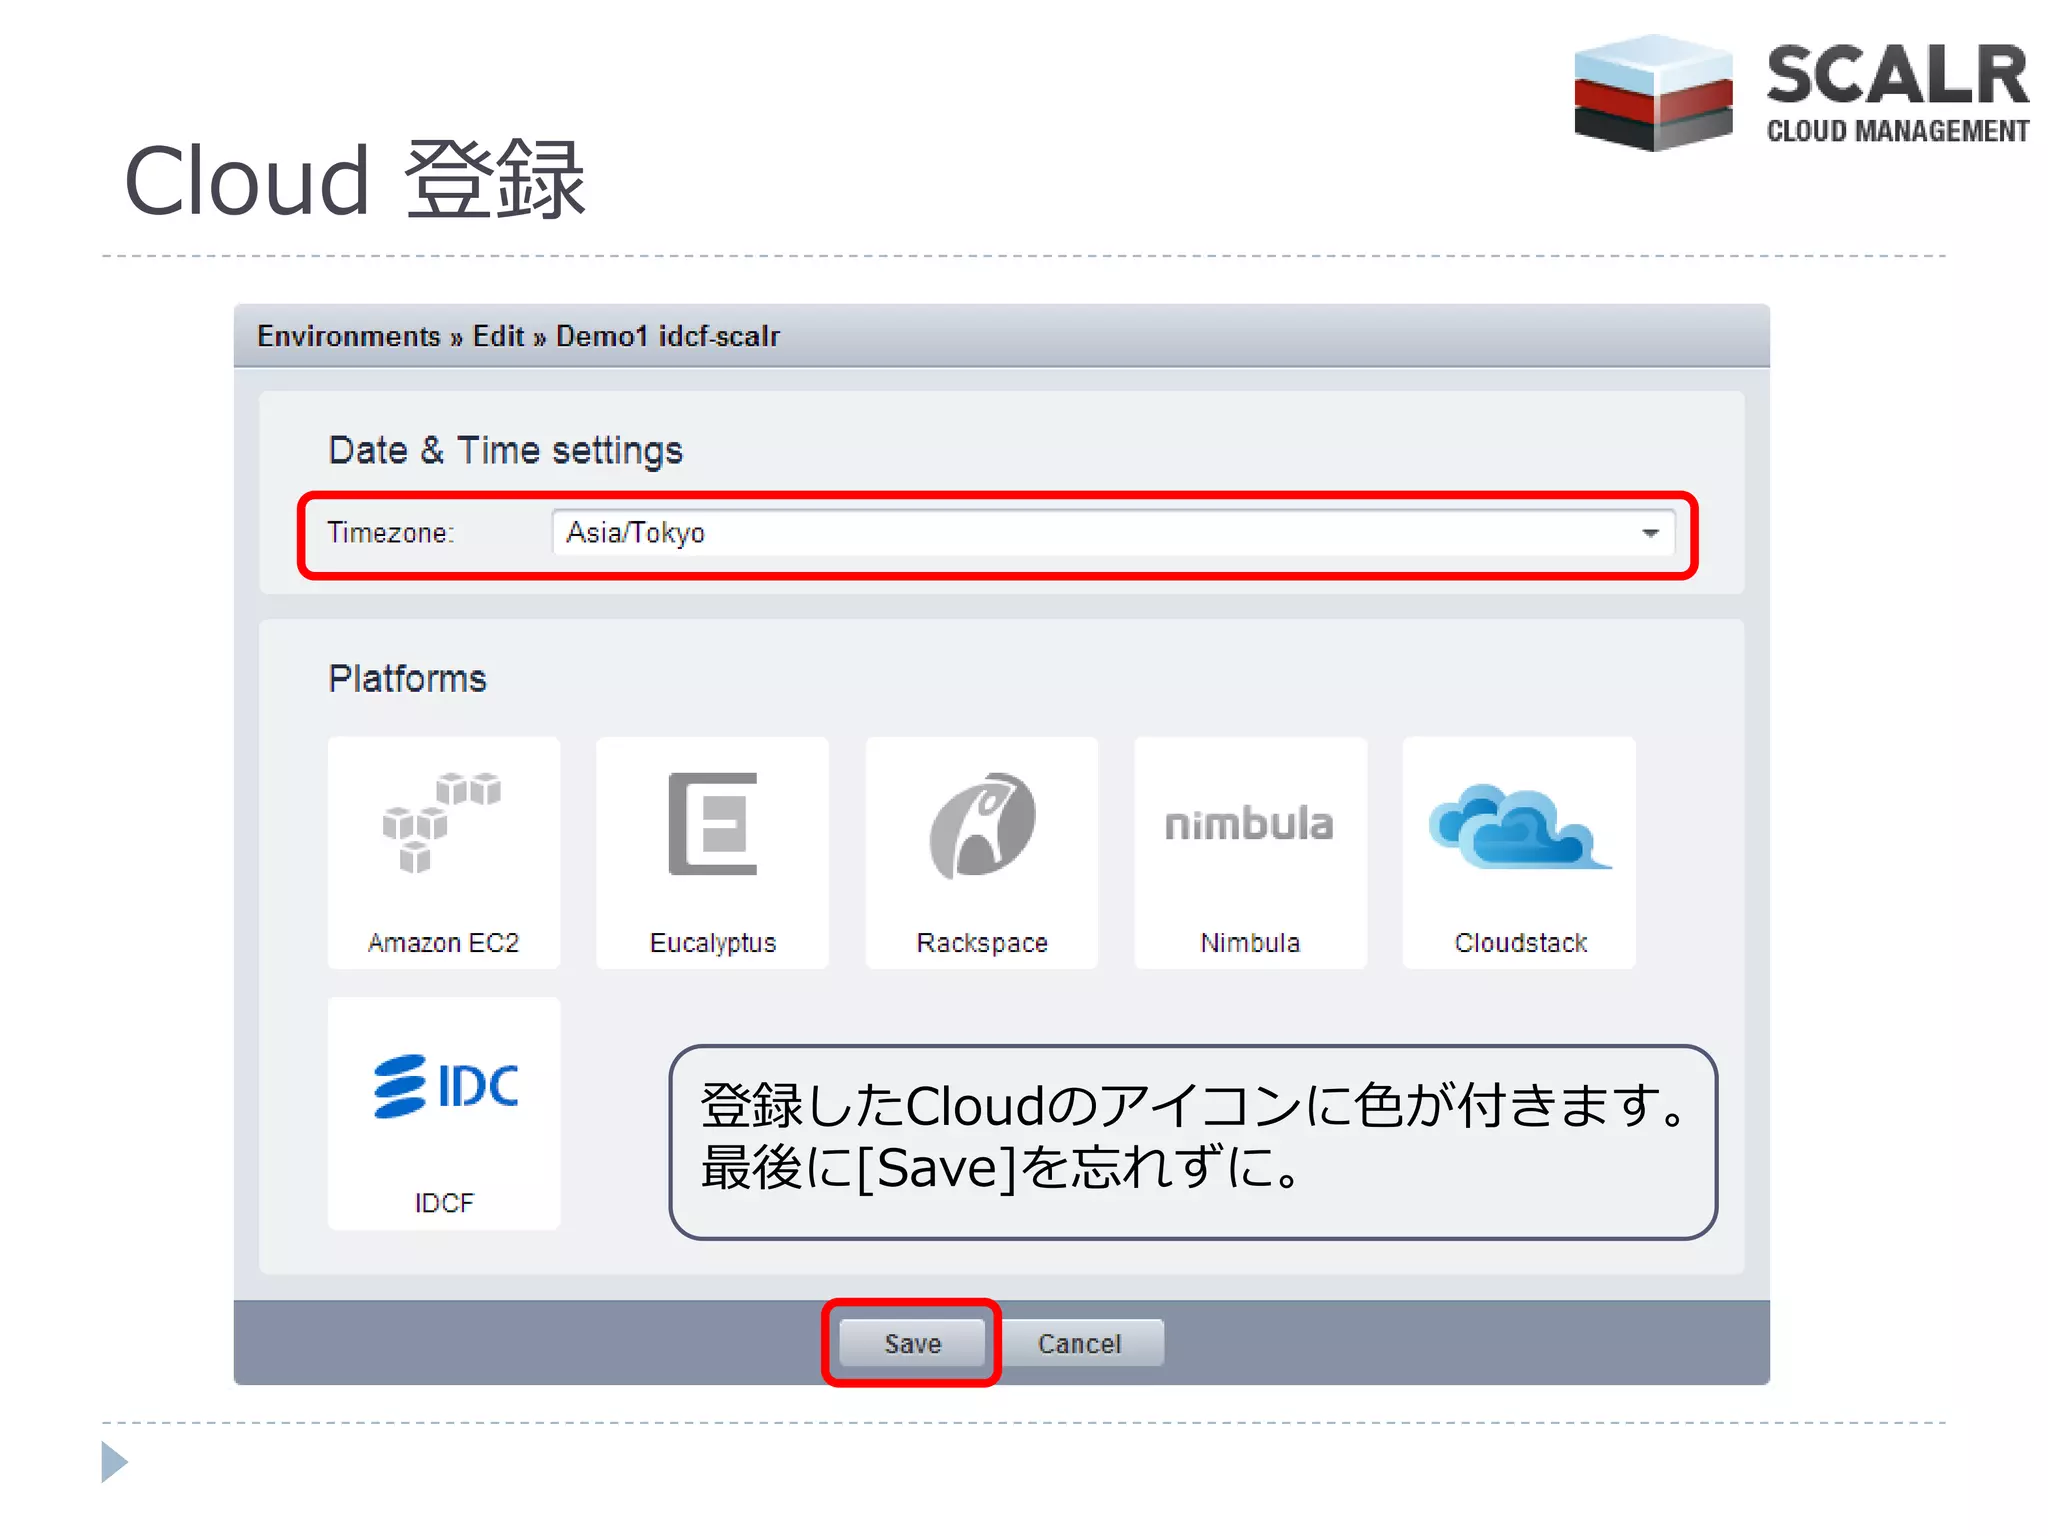The height and width of the screenshot is (1536, 2048).
Task: Open the Rackspace platform settings
Action: 981,852
